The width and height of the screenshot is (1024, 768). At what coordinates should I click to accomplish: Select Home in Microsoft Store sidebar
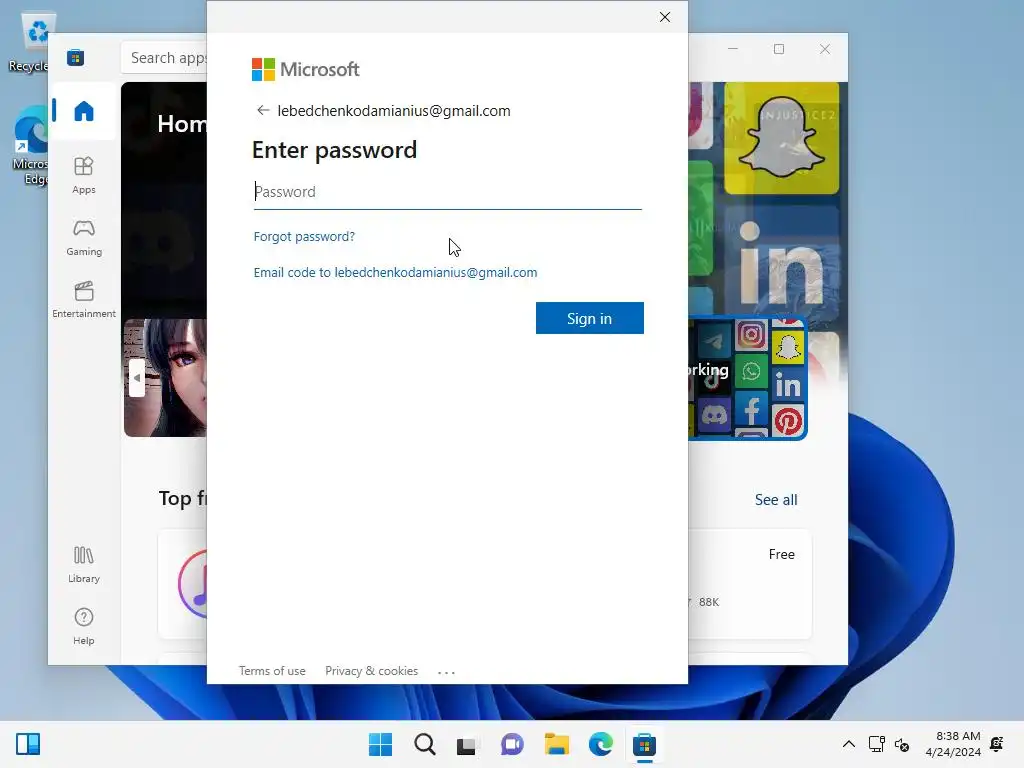point(84,111)
